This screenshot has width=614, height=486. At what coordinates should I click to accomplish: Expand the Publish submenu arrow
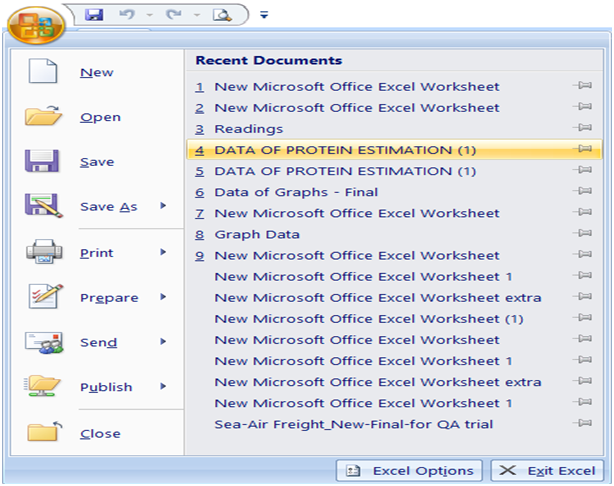coord(163,387)
